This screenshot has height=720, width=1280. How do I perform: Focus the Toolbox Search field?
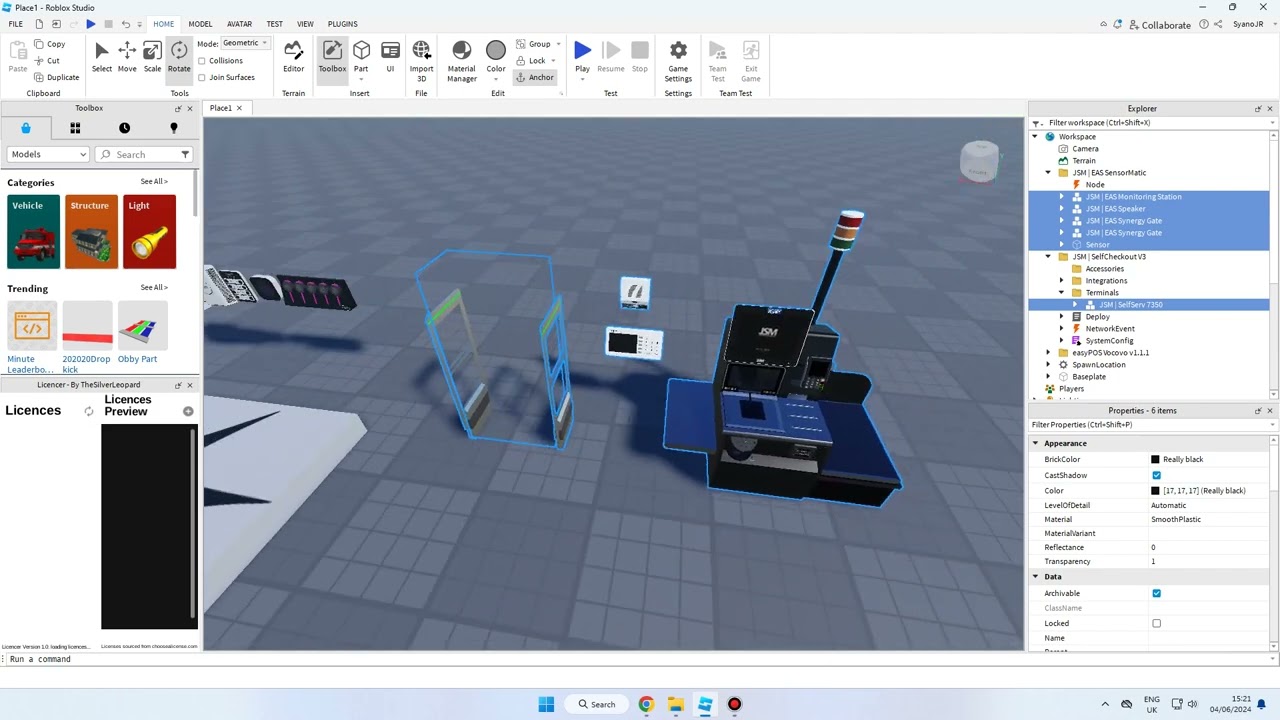pos(145,154)
